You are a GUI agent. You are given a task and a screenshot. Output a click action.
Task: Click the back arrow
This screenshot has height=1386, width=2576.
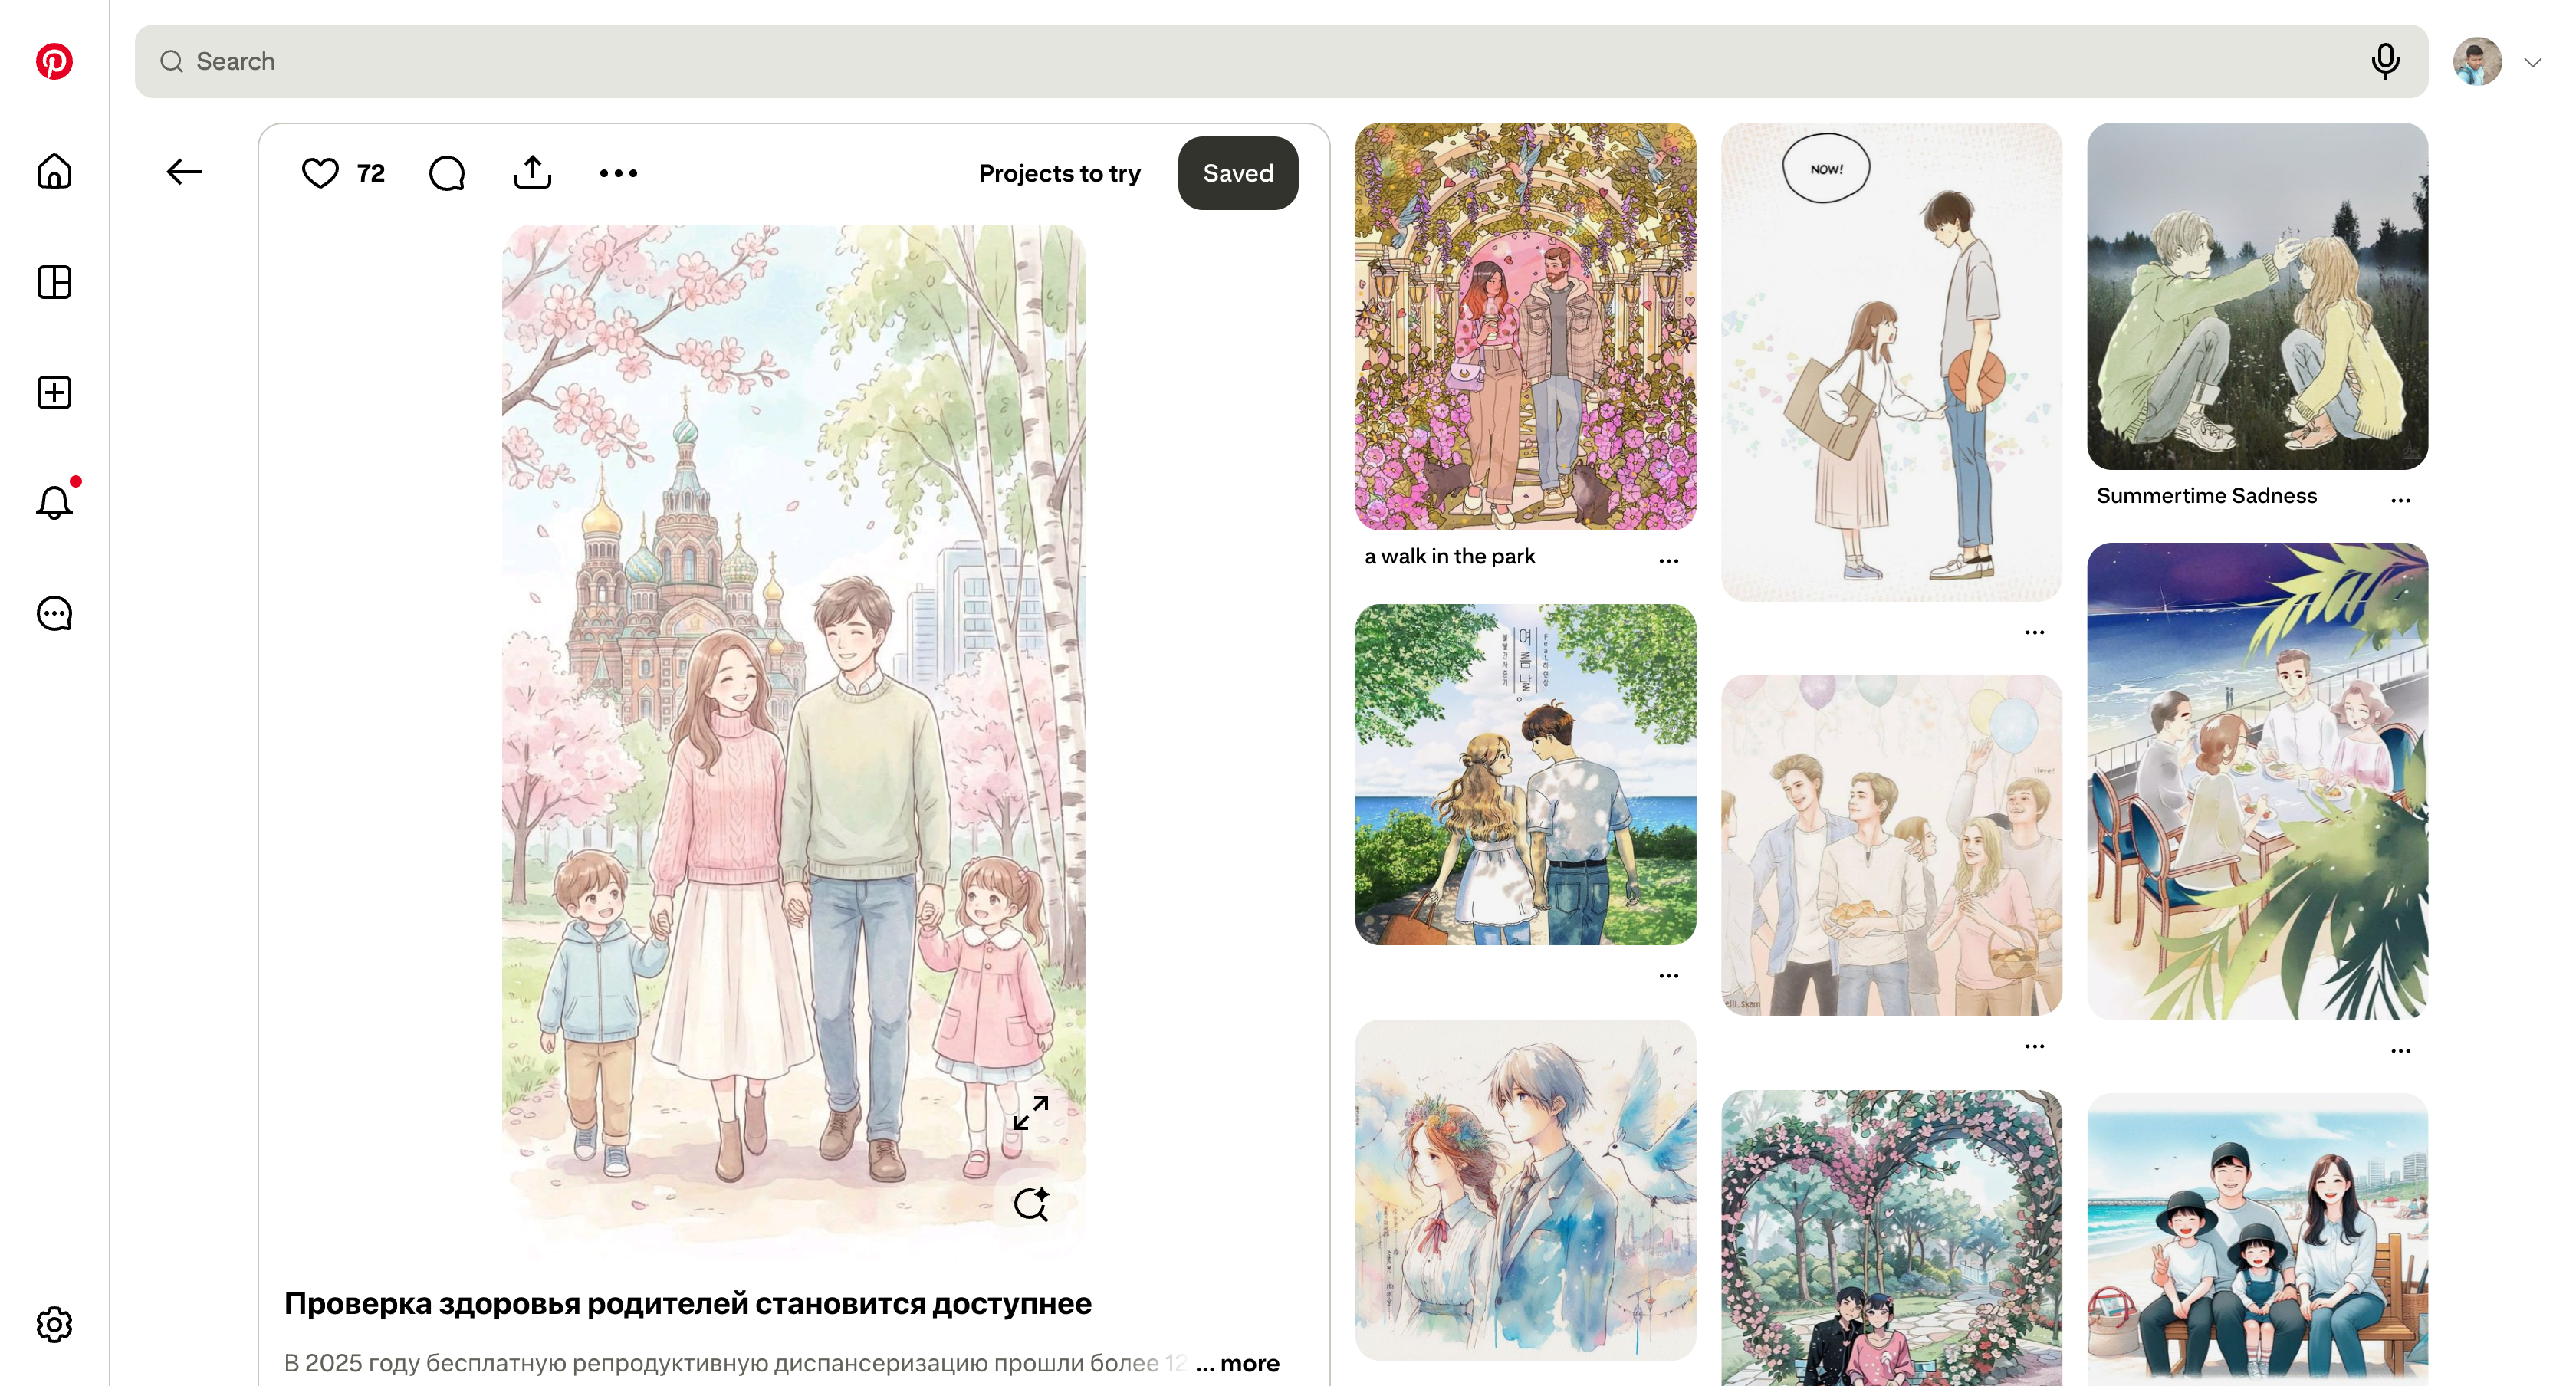tap(184, 172)
